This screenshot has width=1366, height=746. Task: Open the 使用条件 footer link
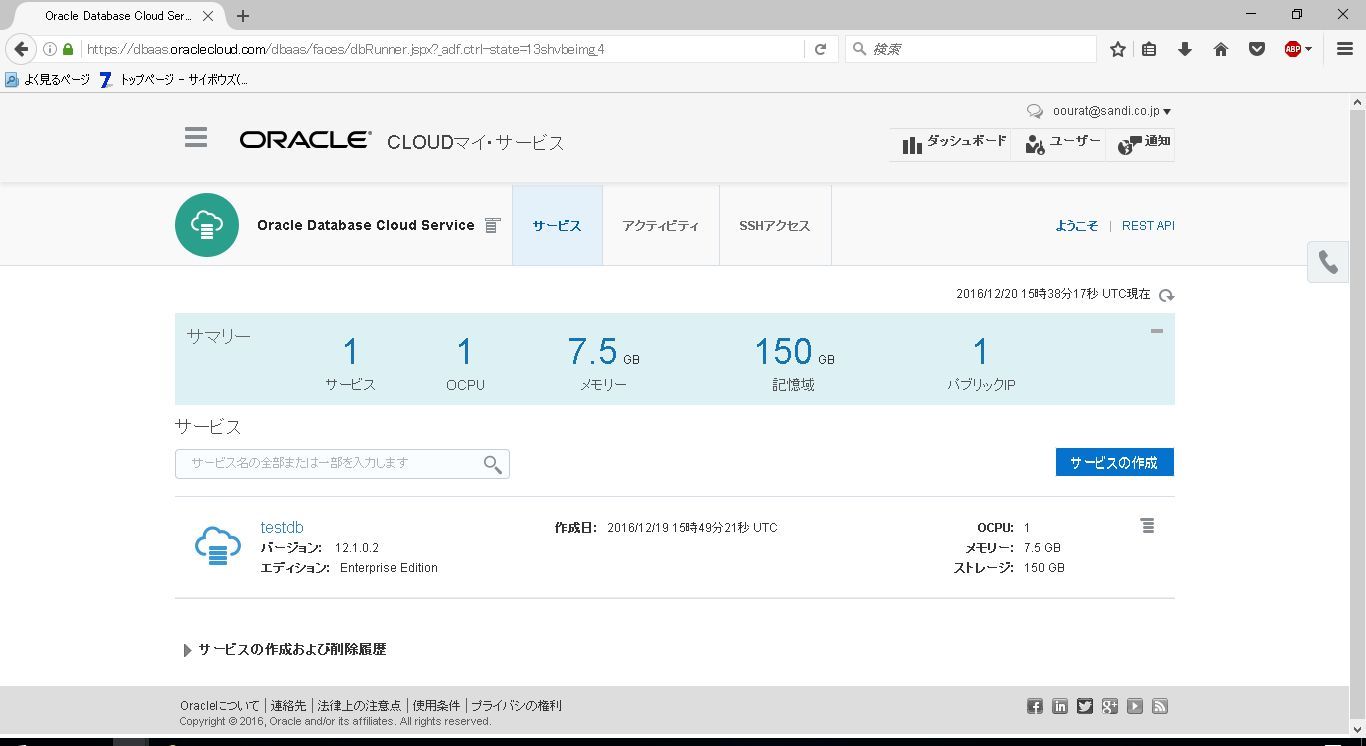[436, 706]
